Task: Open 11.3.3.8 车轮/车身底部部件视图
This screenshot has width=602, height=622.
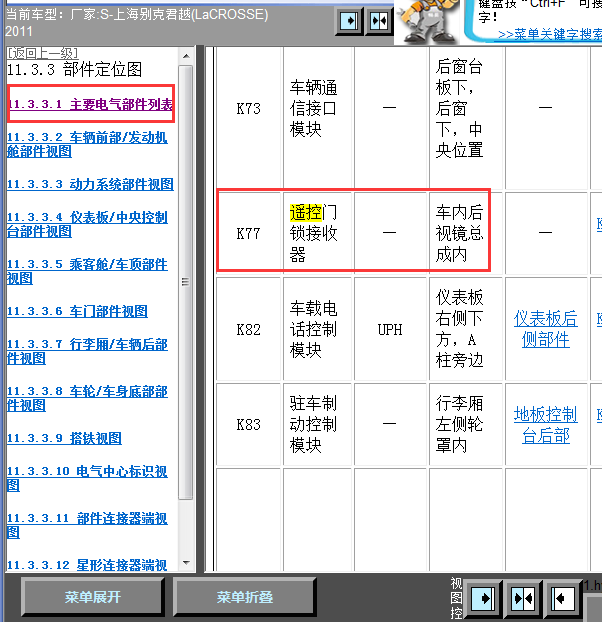Action: (x=87, y=398)
